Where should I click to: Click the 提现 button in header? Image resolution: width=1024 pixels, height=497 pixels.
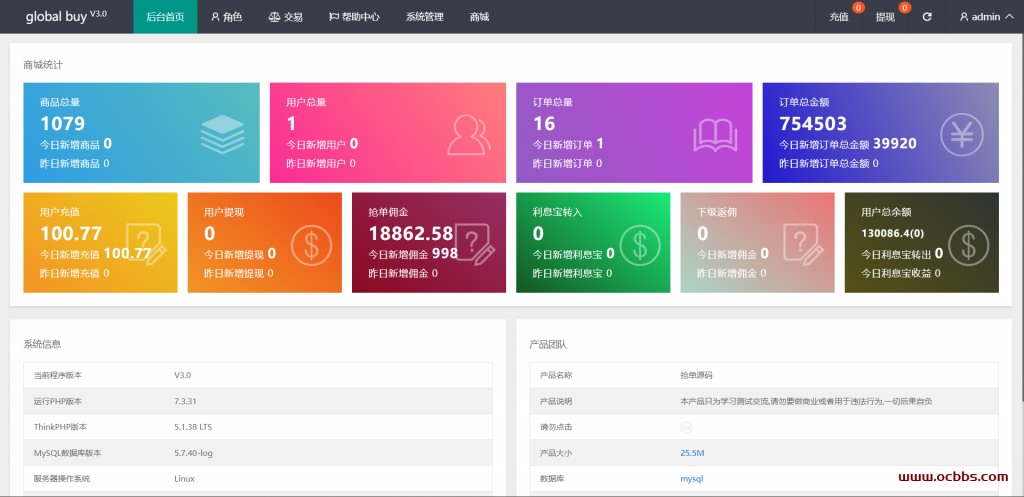click(885, 17)
